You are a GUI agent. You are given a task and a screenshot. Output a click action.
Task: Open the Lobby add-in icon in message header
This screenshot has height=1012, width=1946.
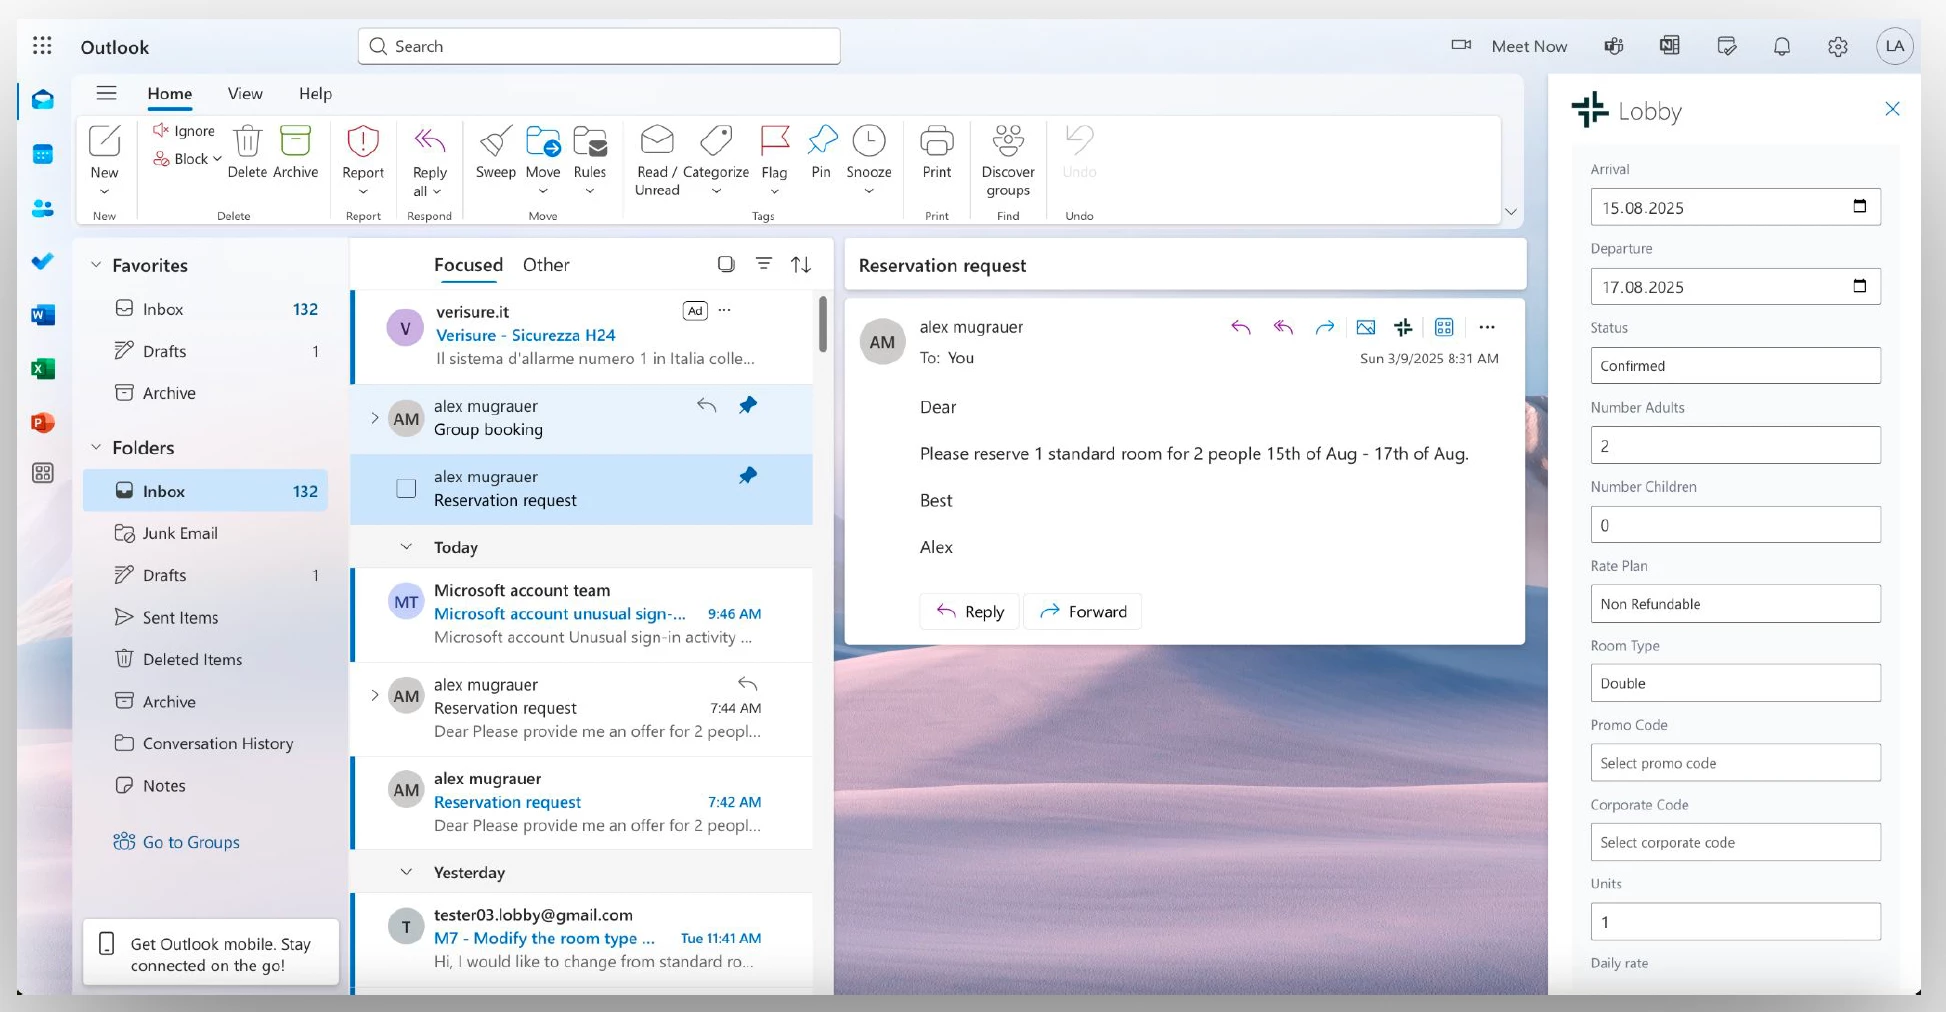1403,327
